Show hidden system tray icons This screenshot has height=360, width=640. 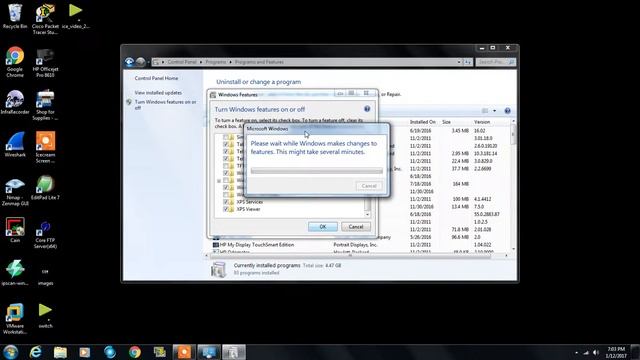point(576,353)
